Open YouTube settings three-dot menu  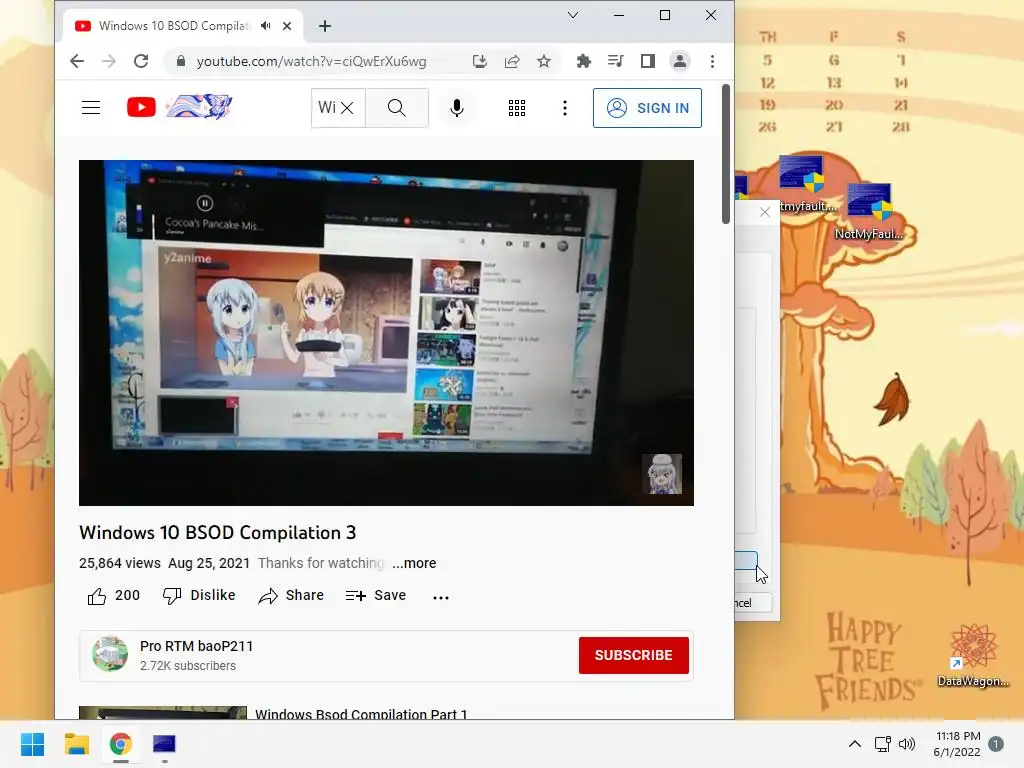(565, 108)
